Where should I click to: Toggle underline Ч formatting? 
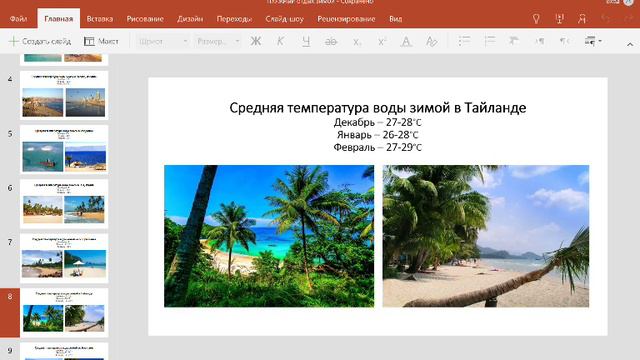306,41
